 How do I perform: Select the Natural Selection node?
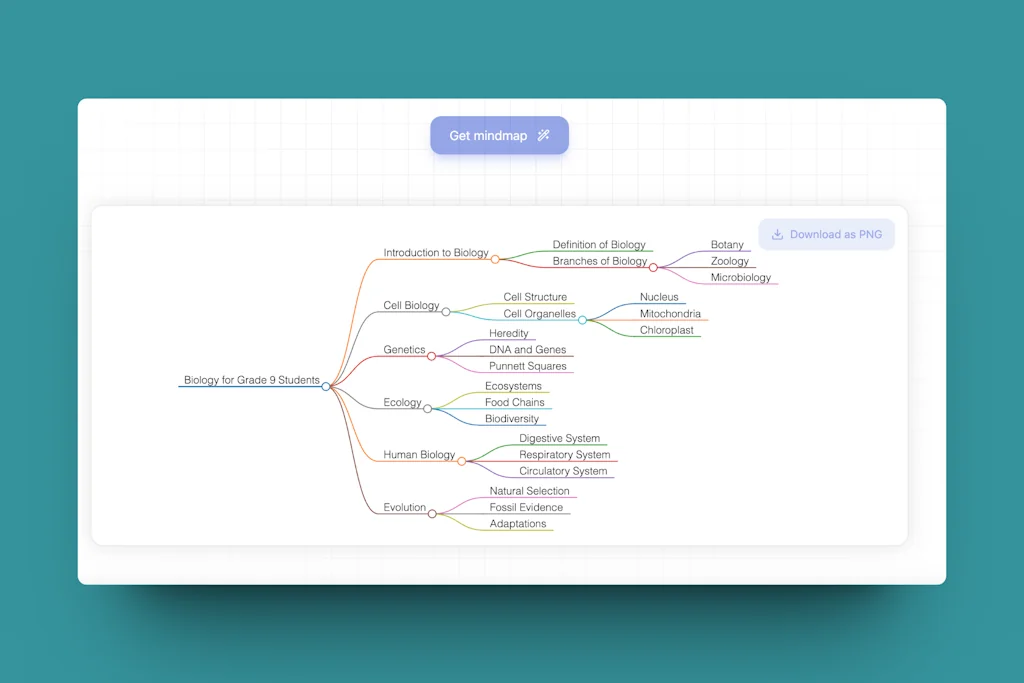click(528, 491)
